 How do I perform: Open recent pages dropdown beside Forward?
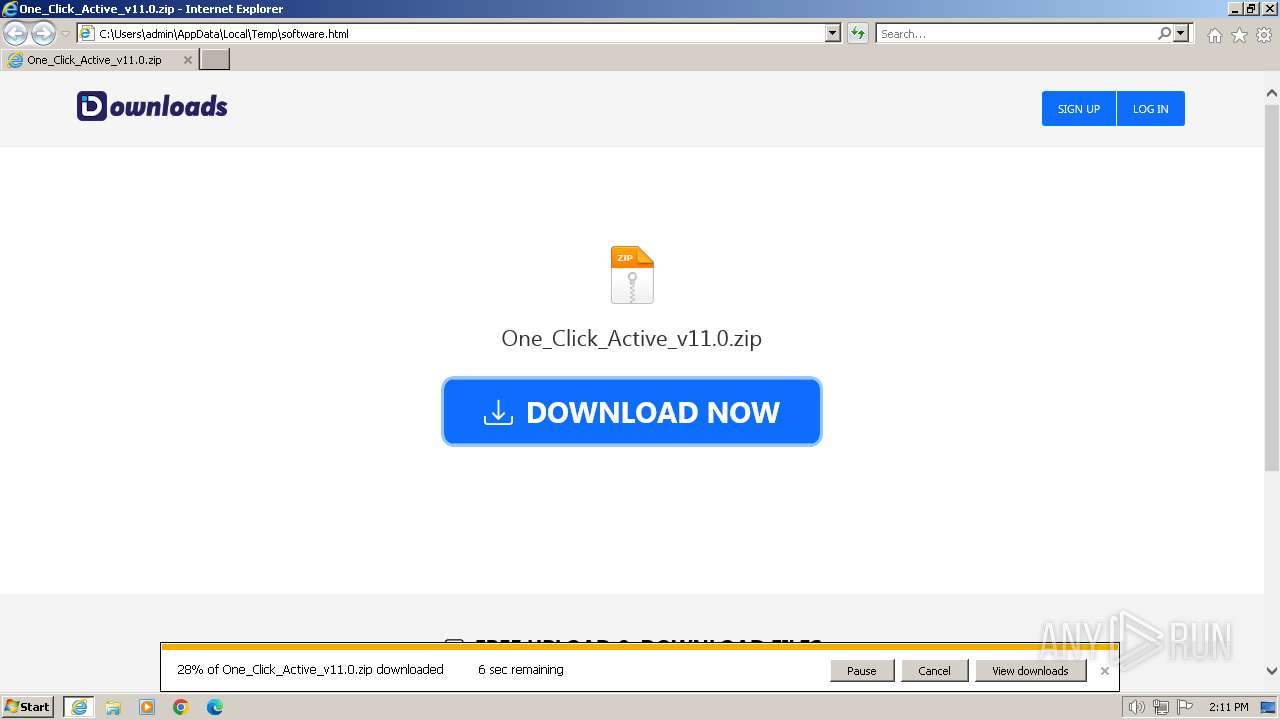tap(66, 34)
